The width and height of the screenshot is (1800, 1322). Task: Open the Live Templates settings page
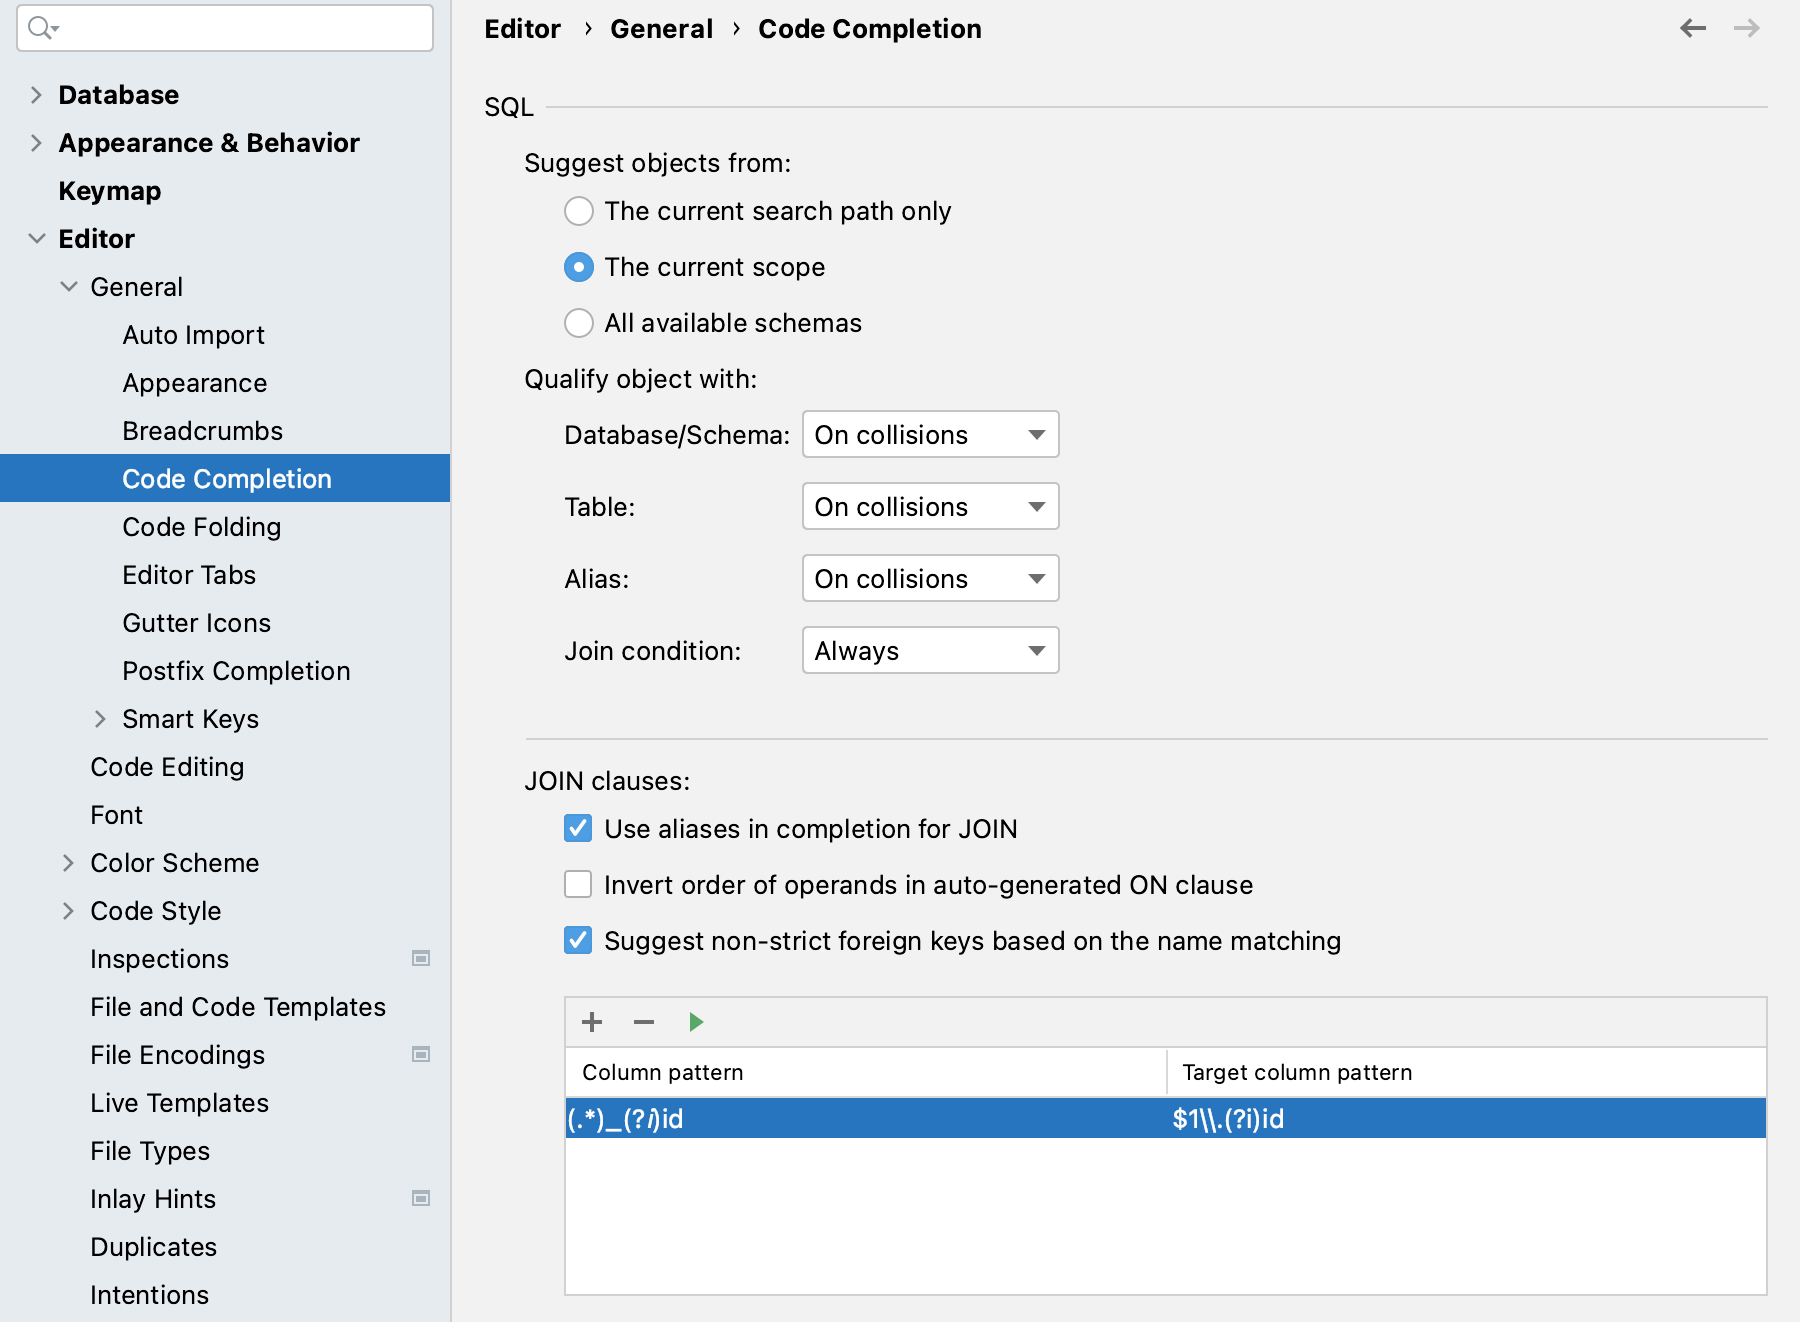point(179,1103)
